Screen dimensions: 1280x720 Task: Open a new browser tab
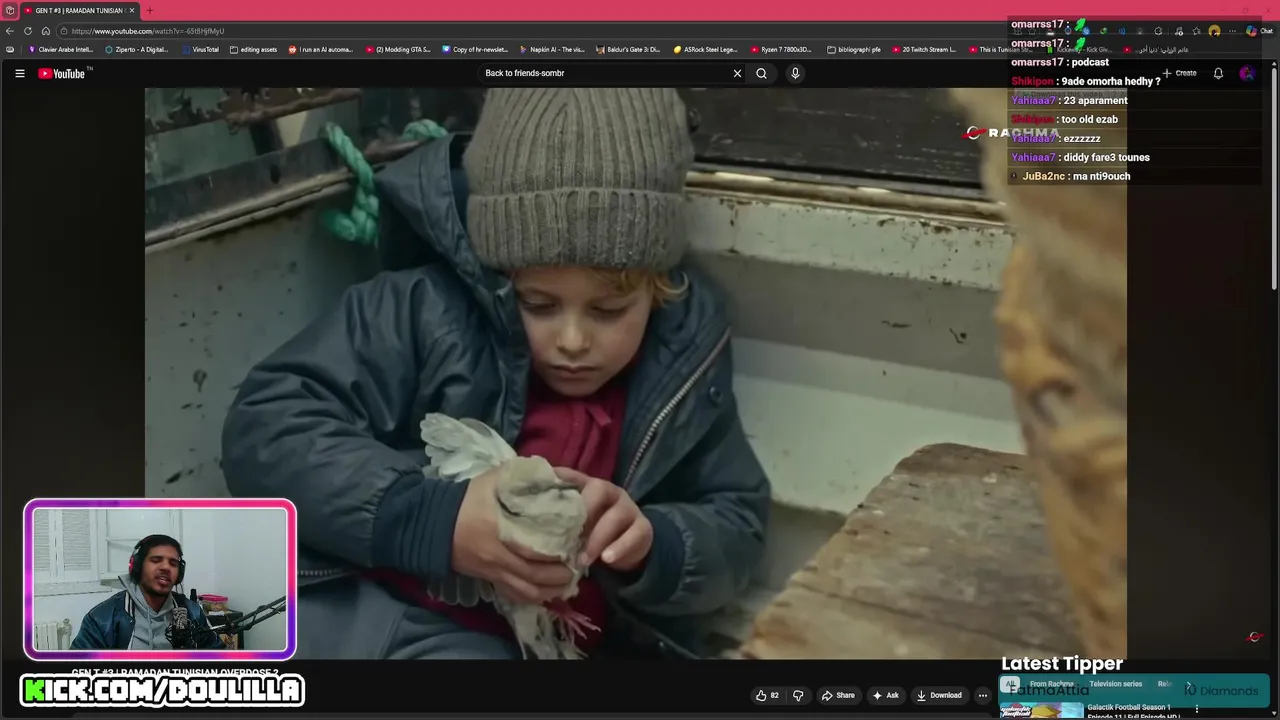click(149, 10)
